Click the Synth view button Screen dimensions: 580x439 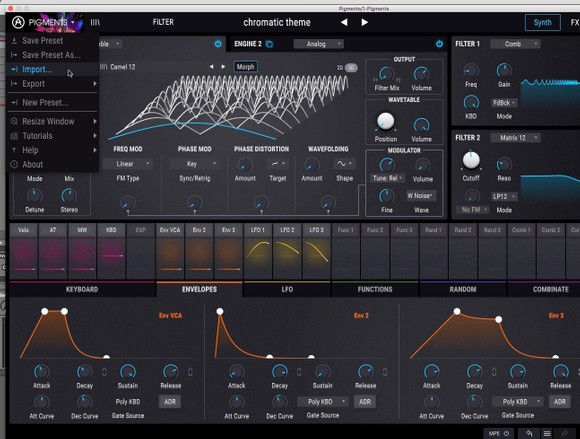pyautogui.click(x=543, y=23)
